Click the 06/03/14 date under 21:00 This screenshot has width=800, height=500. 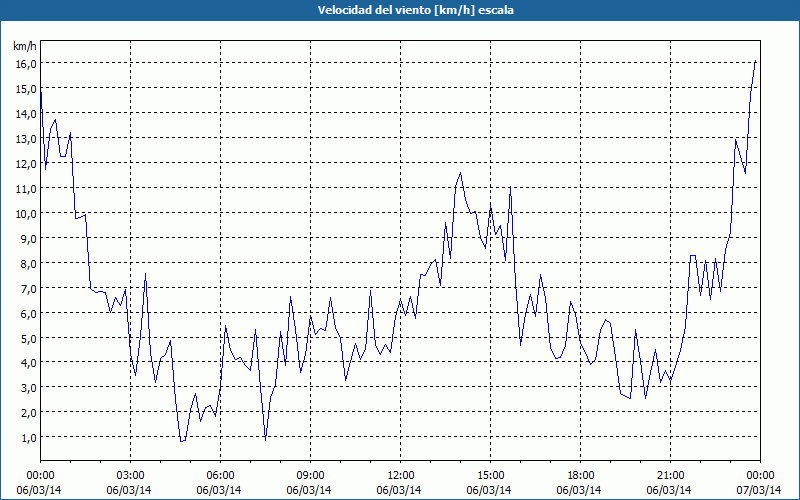coord(669,490)
